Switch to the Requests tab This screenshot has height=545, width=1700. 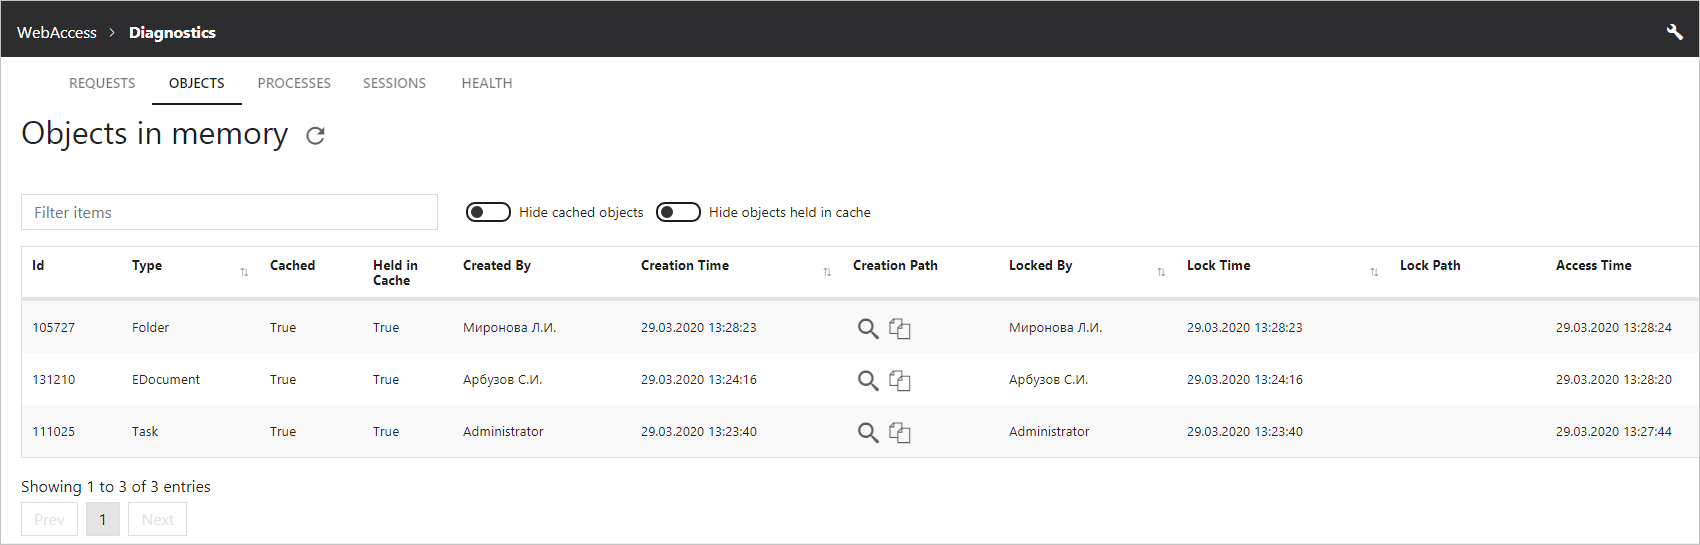click(x=102, y=83)
